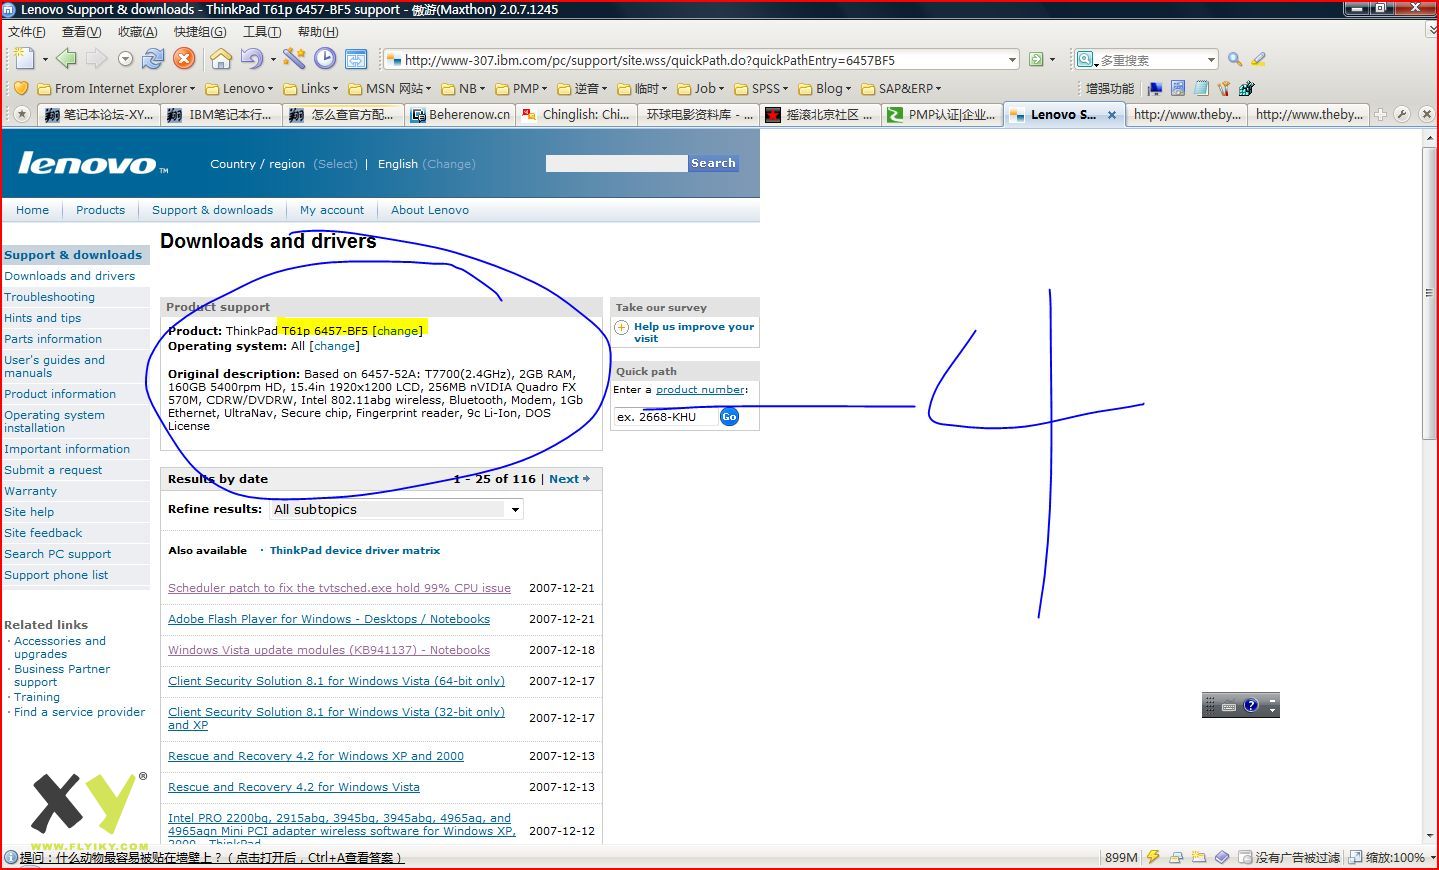Click the Warranty sidebar link
This screenshot has width=1439, height=870.
(30, 491)
